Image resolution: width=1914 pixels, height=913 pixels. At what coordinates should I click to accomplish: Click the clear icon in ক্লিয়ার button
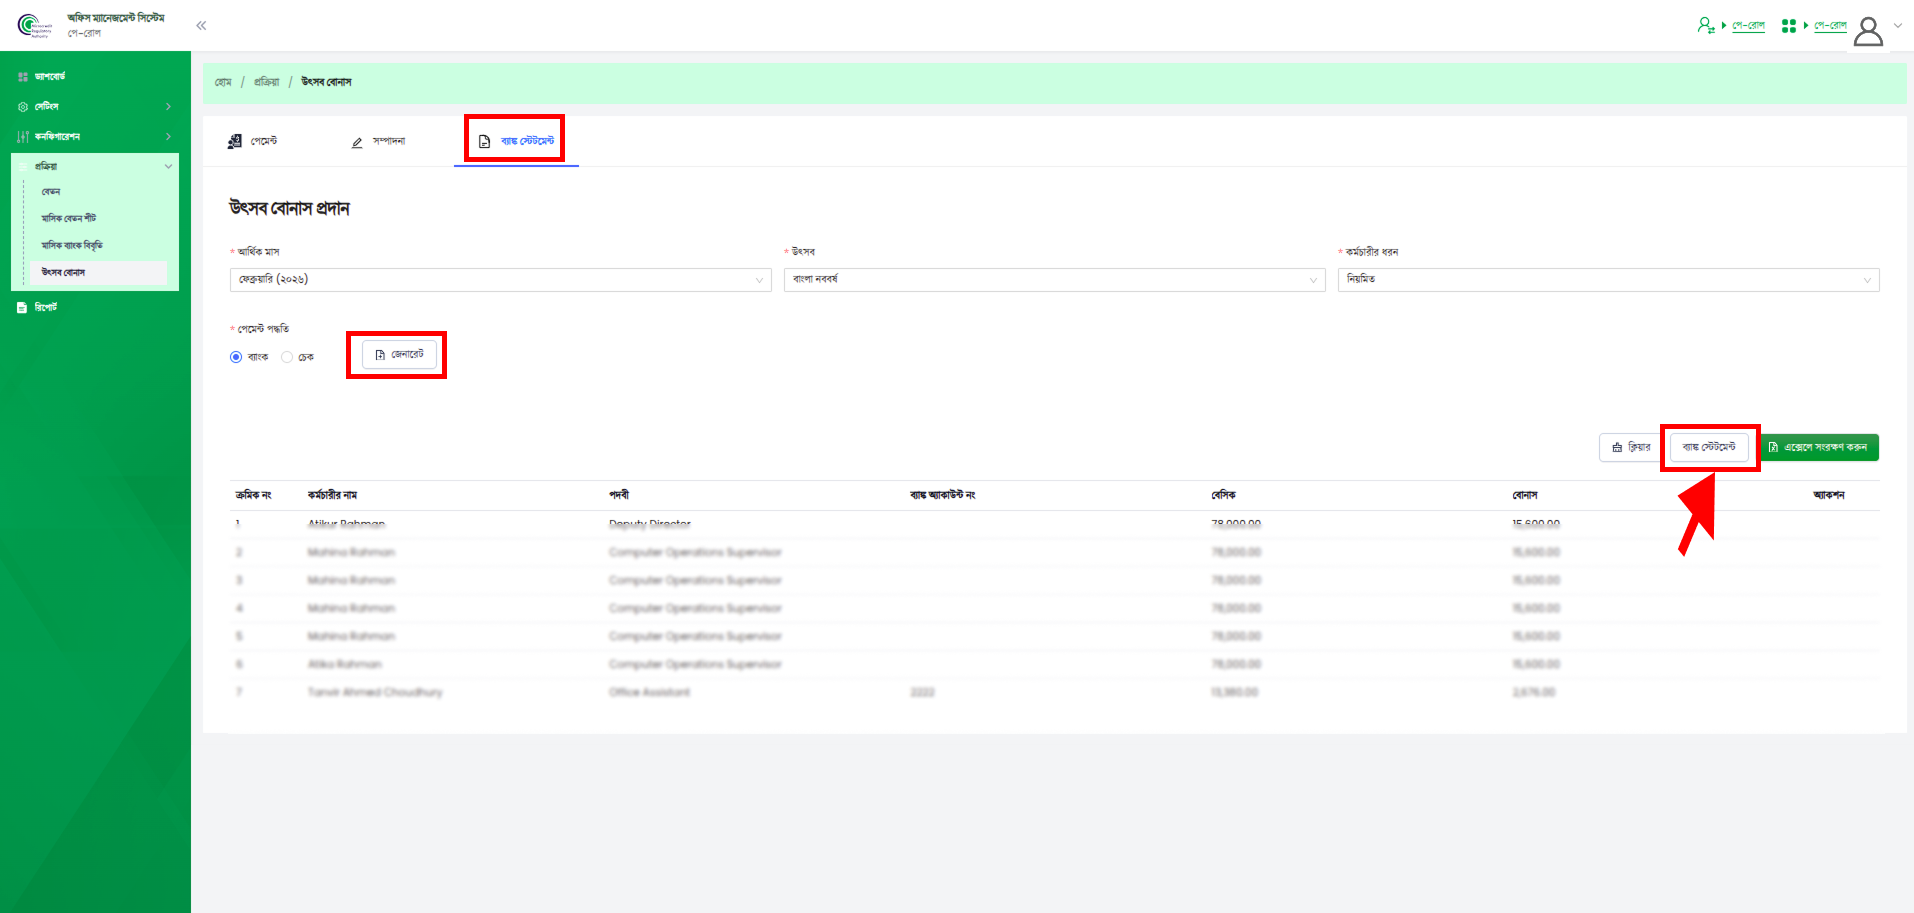[x=1617, y=448]
